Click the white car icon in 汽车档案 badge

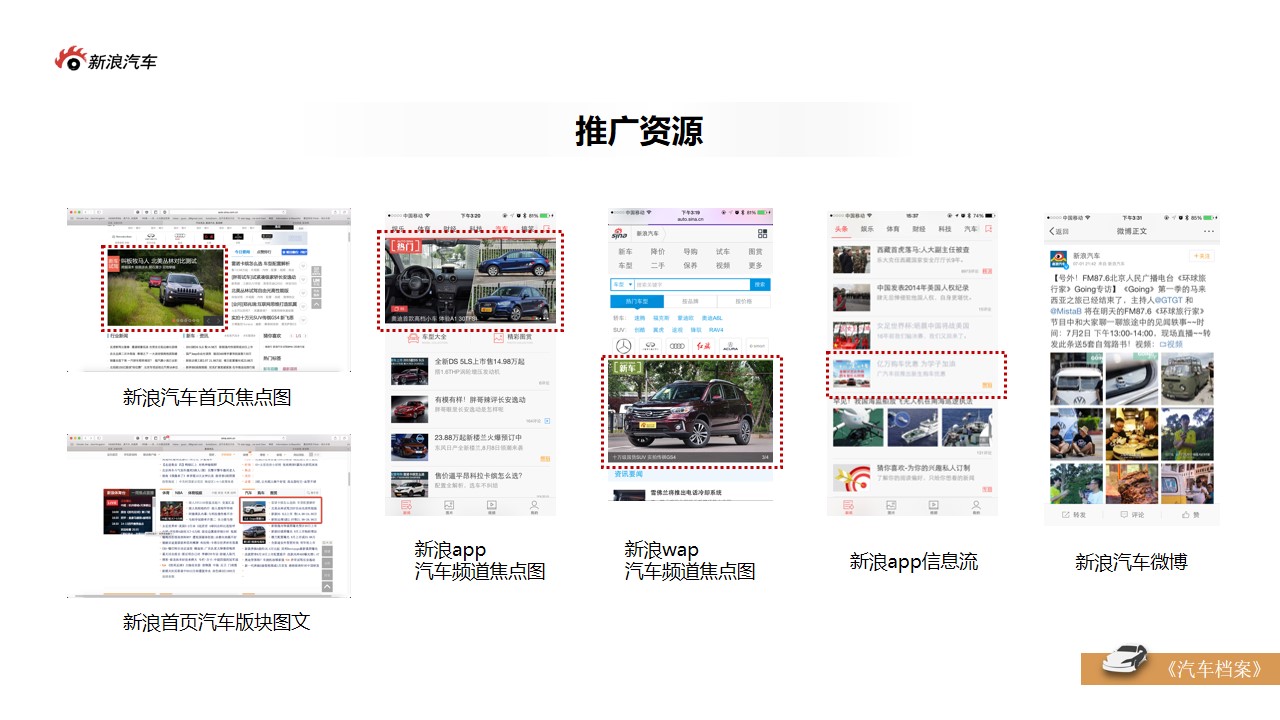click(1125, 659)
